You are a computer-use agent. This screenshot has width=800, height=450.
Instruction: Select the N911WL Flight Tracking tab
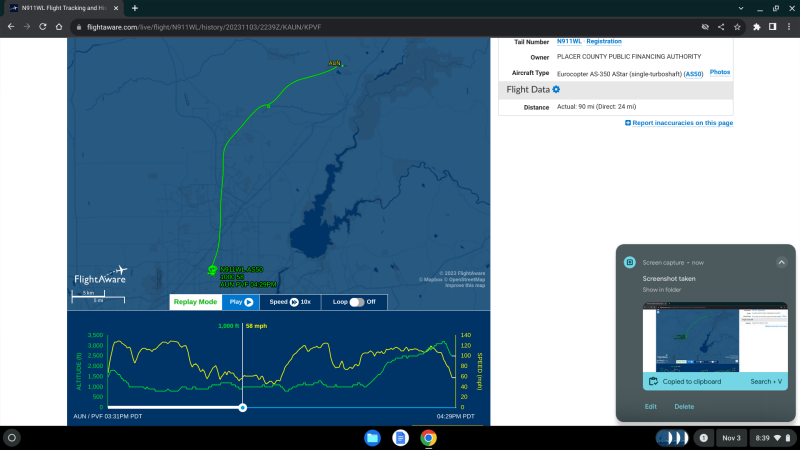coord(64,8)
